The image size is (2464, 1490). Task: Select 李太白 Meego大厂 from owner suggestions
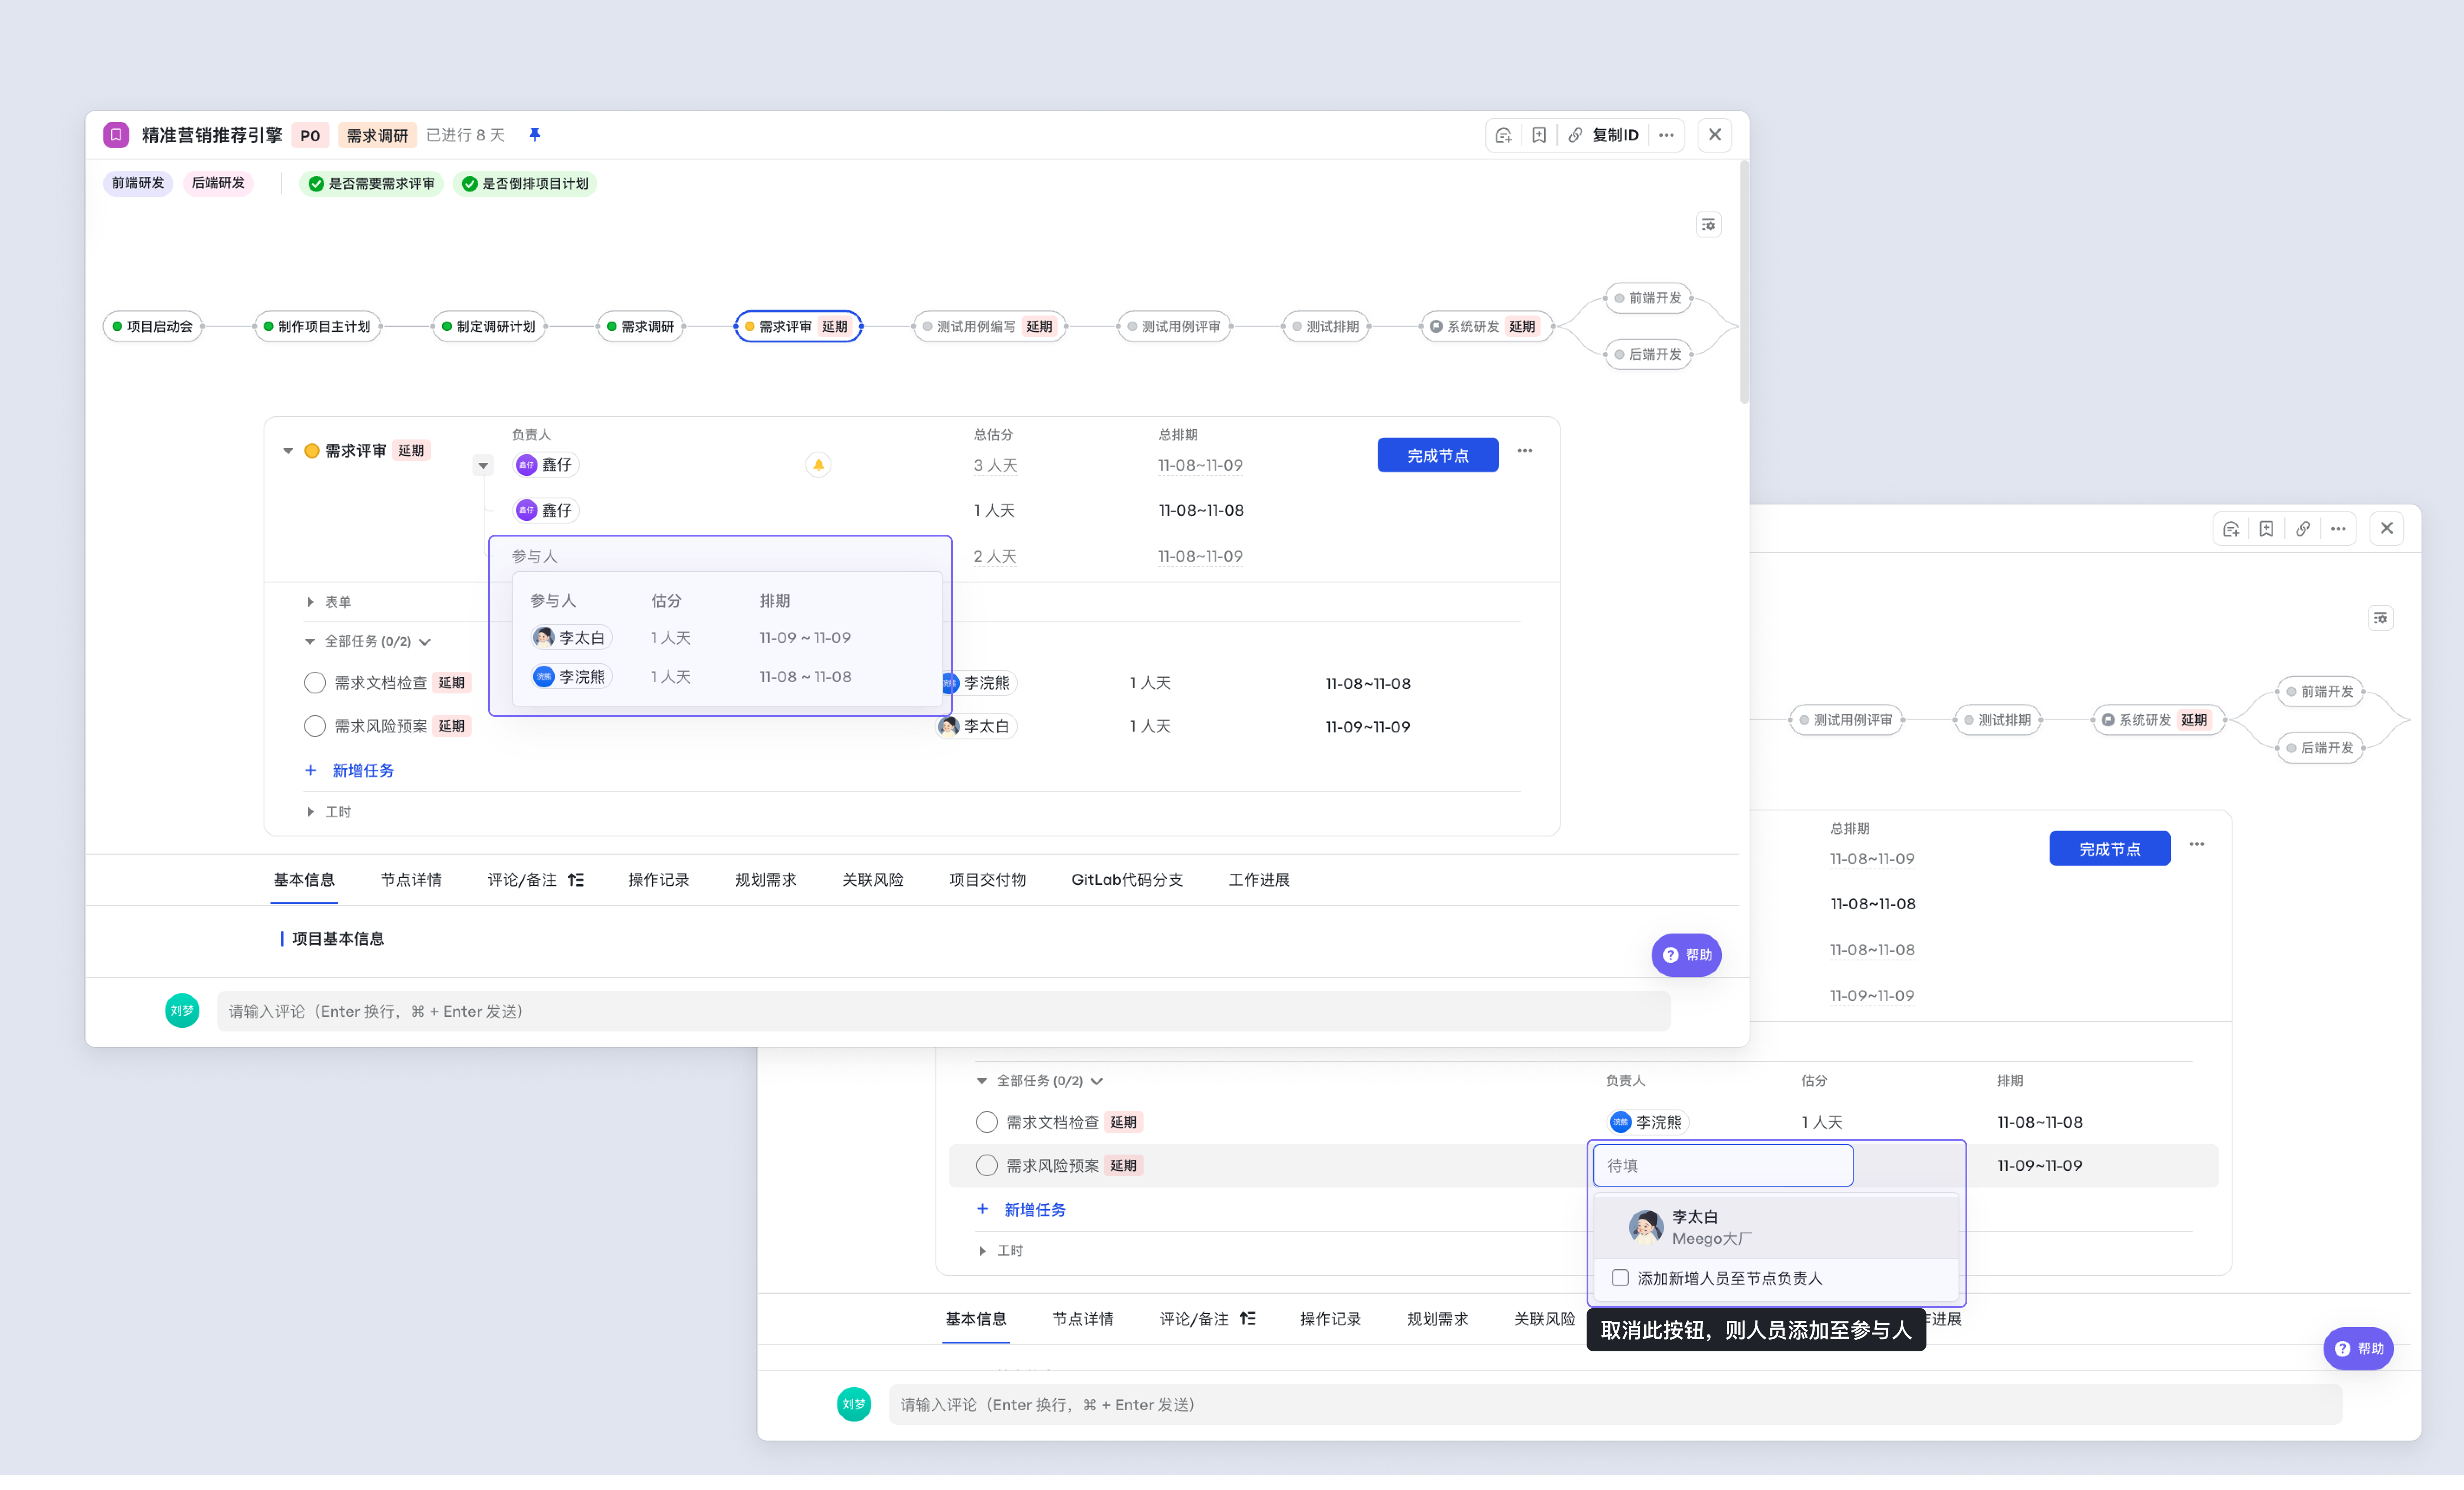click(x=1776, y=1227)
